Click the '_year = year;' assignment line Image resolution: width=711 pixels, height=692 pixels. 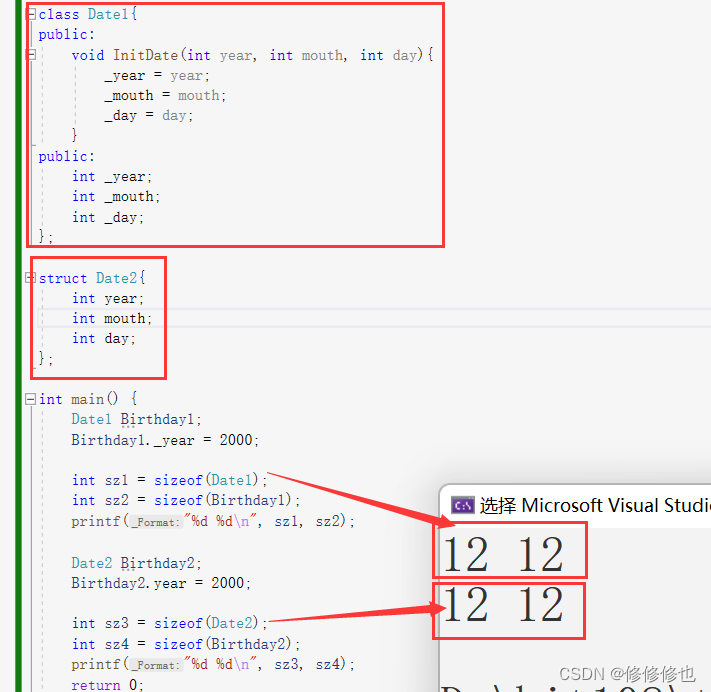coord(157,75)
